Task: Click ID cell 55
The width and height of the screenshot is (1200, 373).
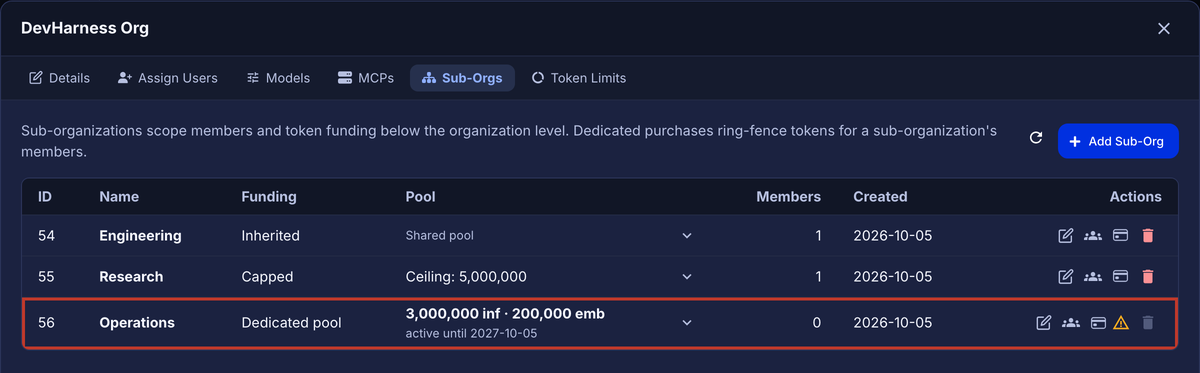Action: [46, 276]
